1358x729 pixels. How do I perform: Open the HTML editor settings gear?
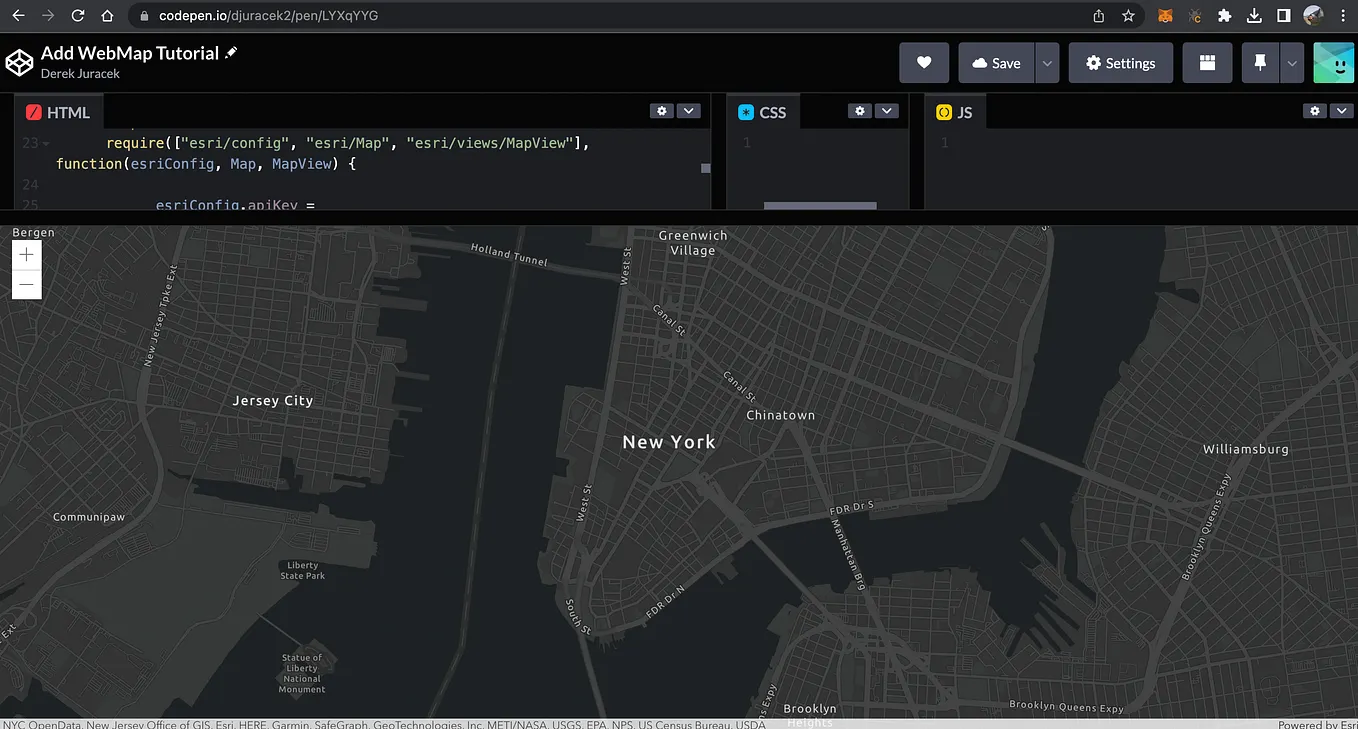661,110
